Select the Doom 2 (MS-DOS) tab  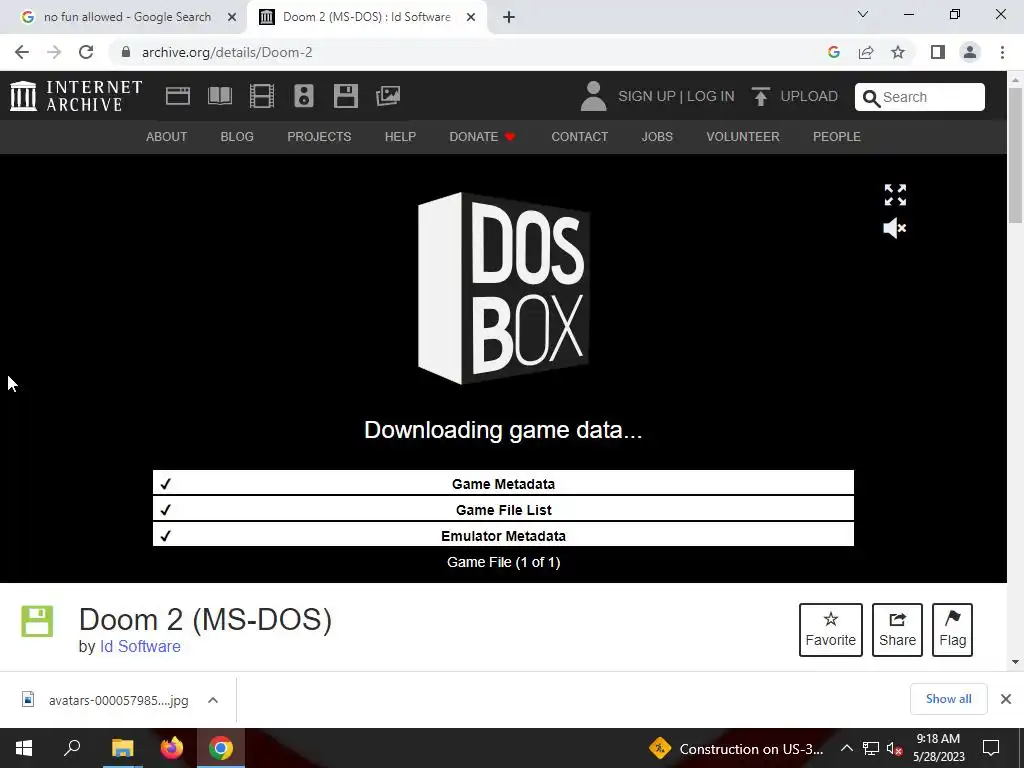click(x=366, y=17)
